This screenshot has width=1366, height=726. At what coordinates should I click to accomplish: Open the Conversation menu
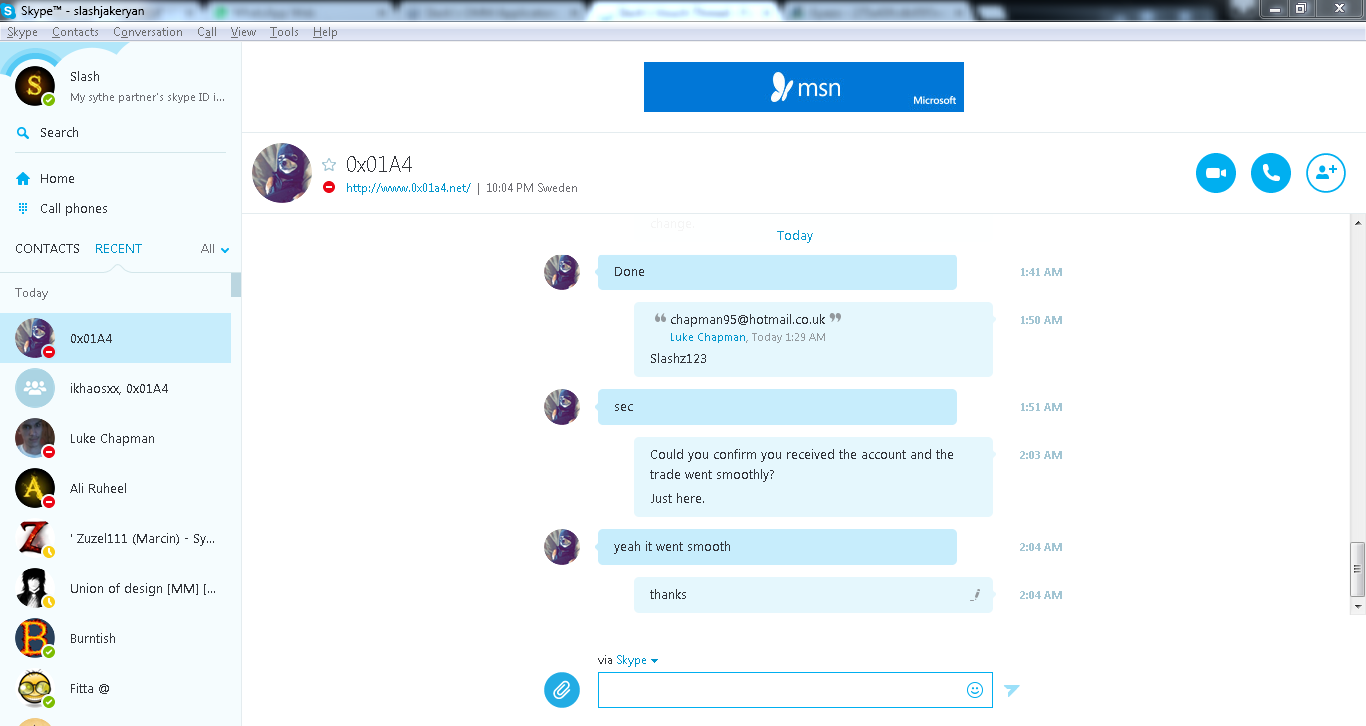(x=148, y=32)
